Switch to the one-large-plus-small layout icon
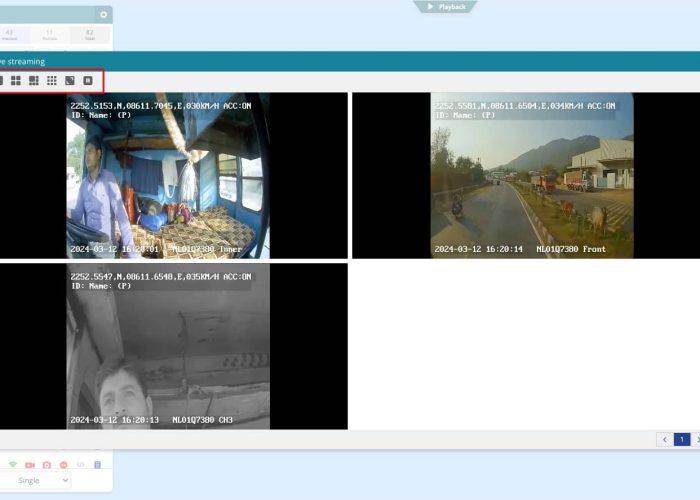The width and height of the screenshot is (700, 500). 34,80
